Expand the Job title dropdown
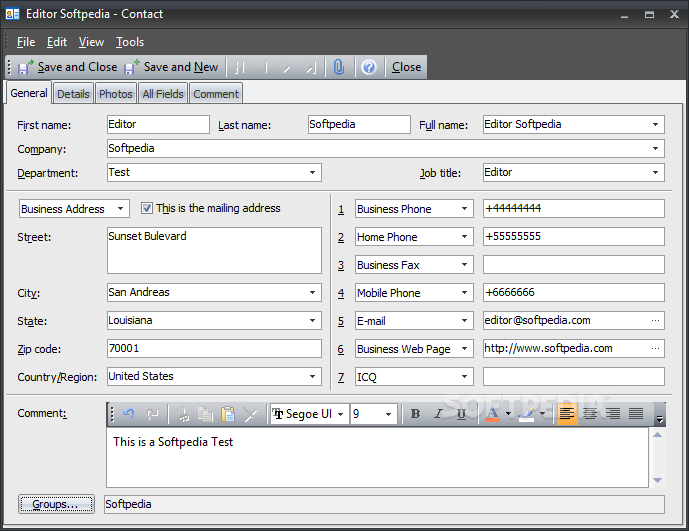Viewport: 689px width, 531px height. coord(655,172)
